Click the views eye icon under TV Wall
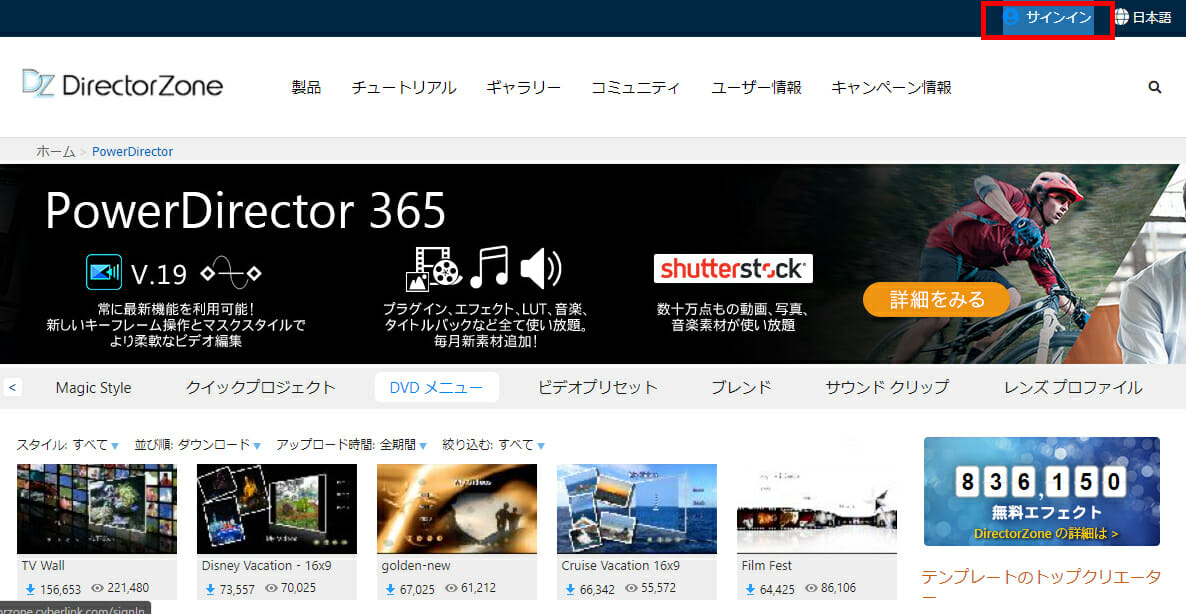1186x614 pixels. click(97, 588)
